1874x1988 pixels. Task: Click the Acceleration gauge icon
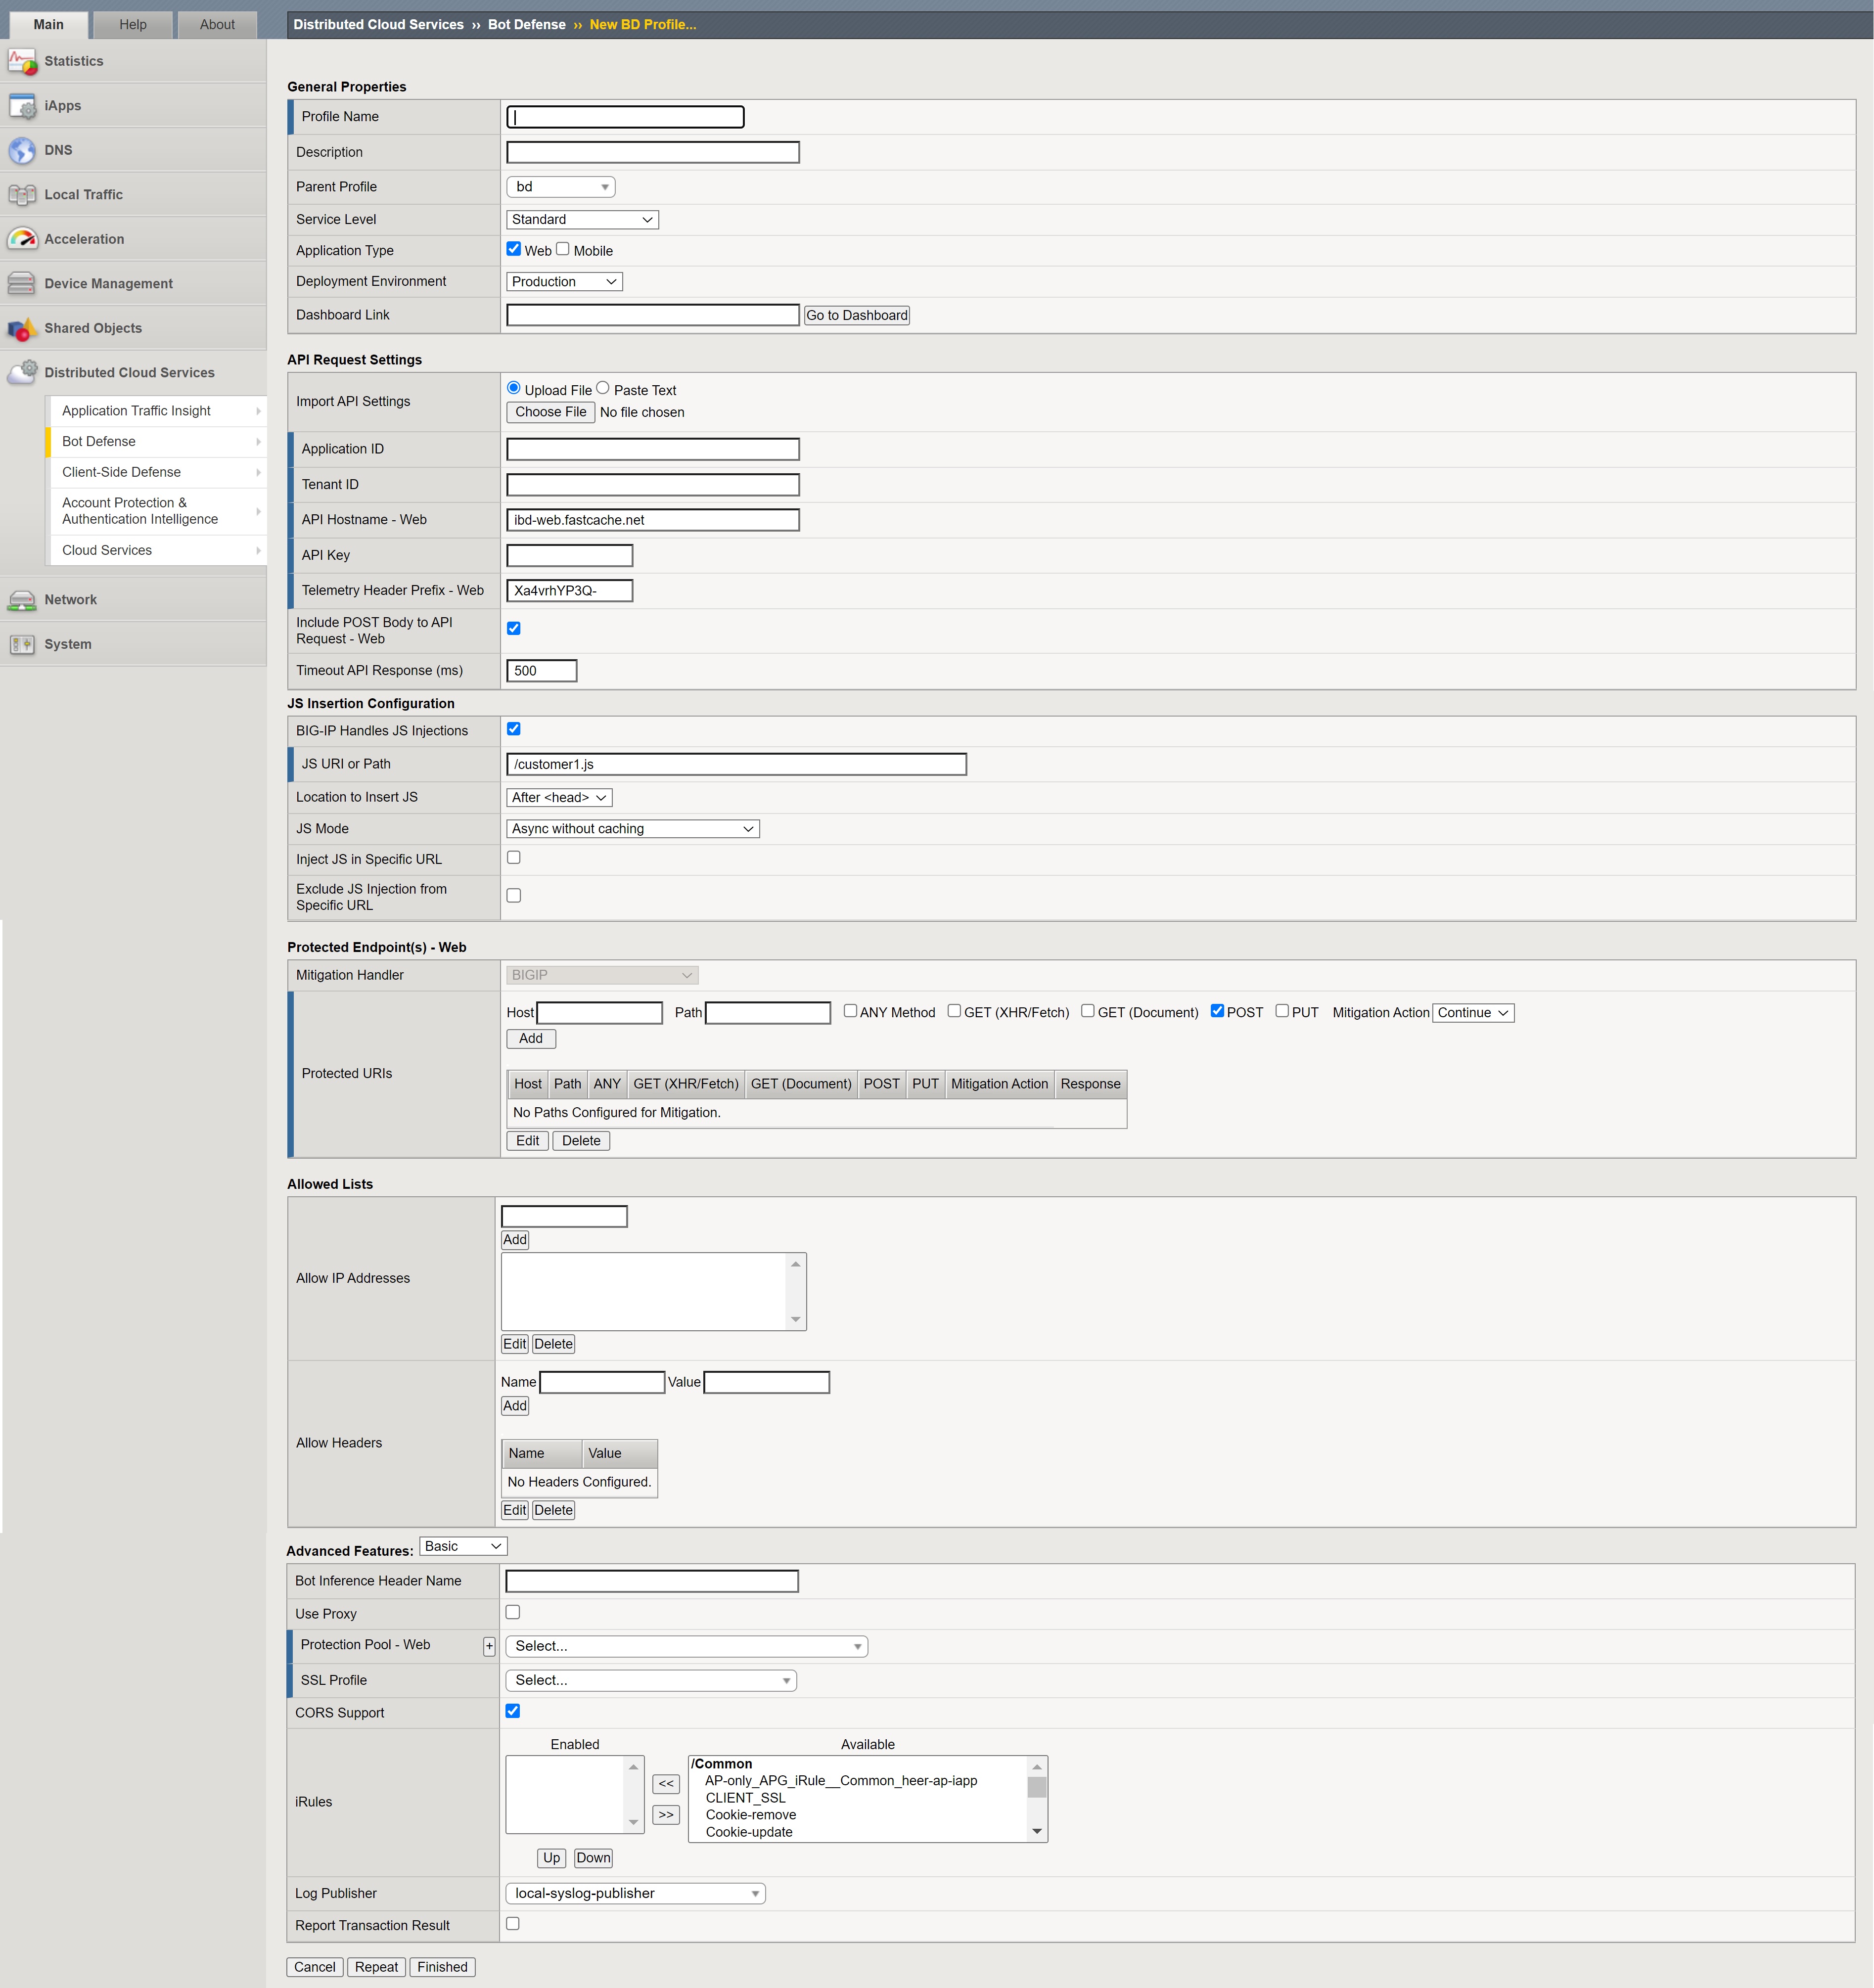22,239
